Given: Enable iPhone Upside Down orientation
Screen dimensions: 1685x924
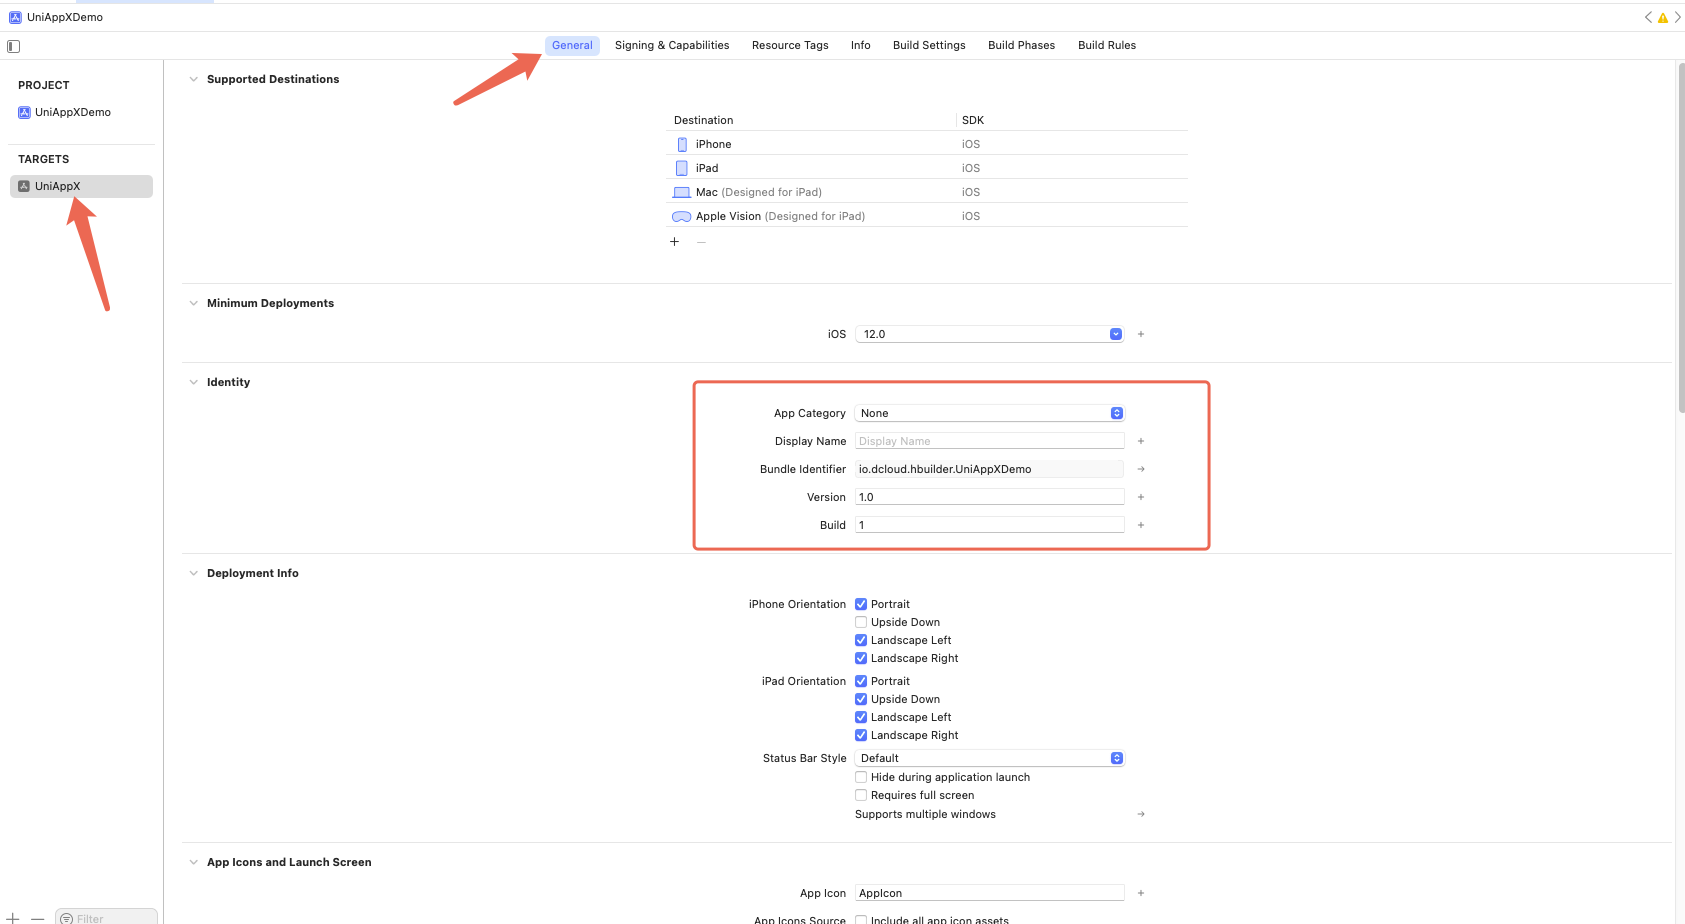Looking at the screenshot, I should click(x=861, y=622).
